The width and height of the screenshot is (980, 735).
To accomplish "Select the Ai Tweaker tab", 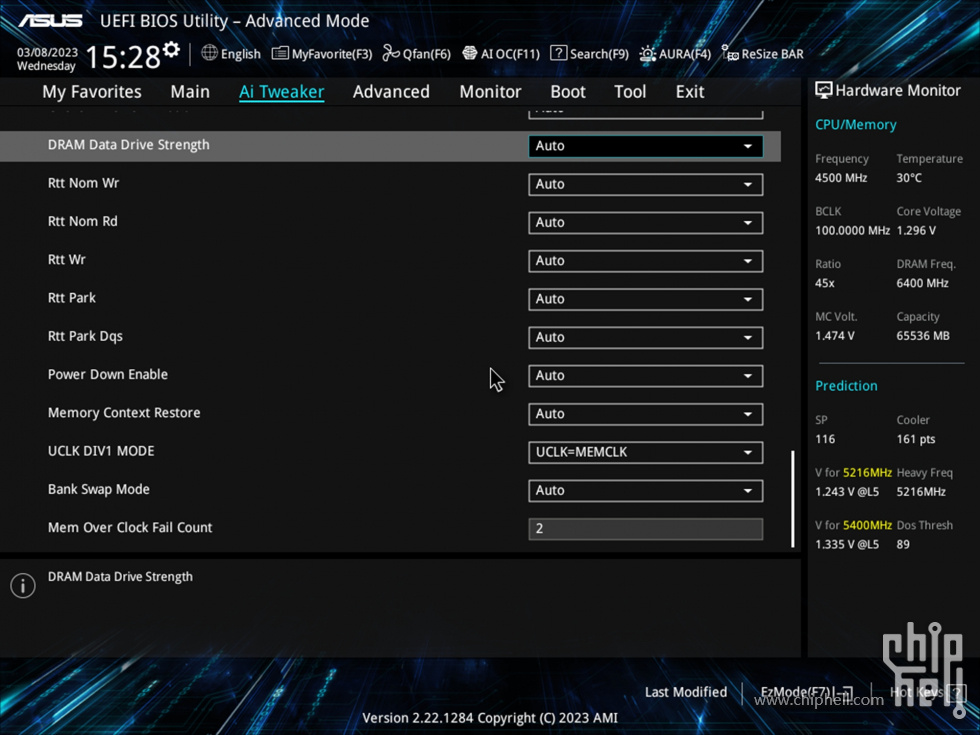I will pyautogui.click(x=281, y=92).
